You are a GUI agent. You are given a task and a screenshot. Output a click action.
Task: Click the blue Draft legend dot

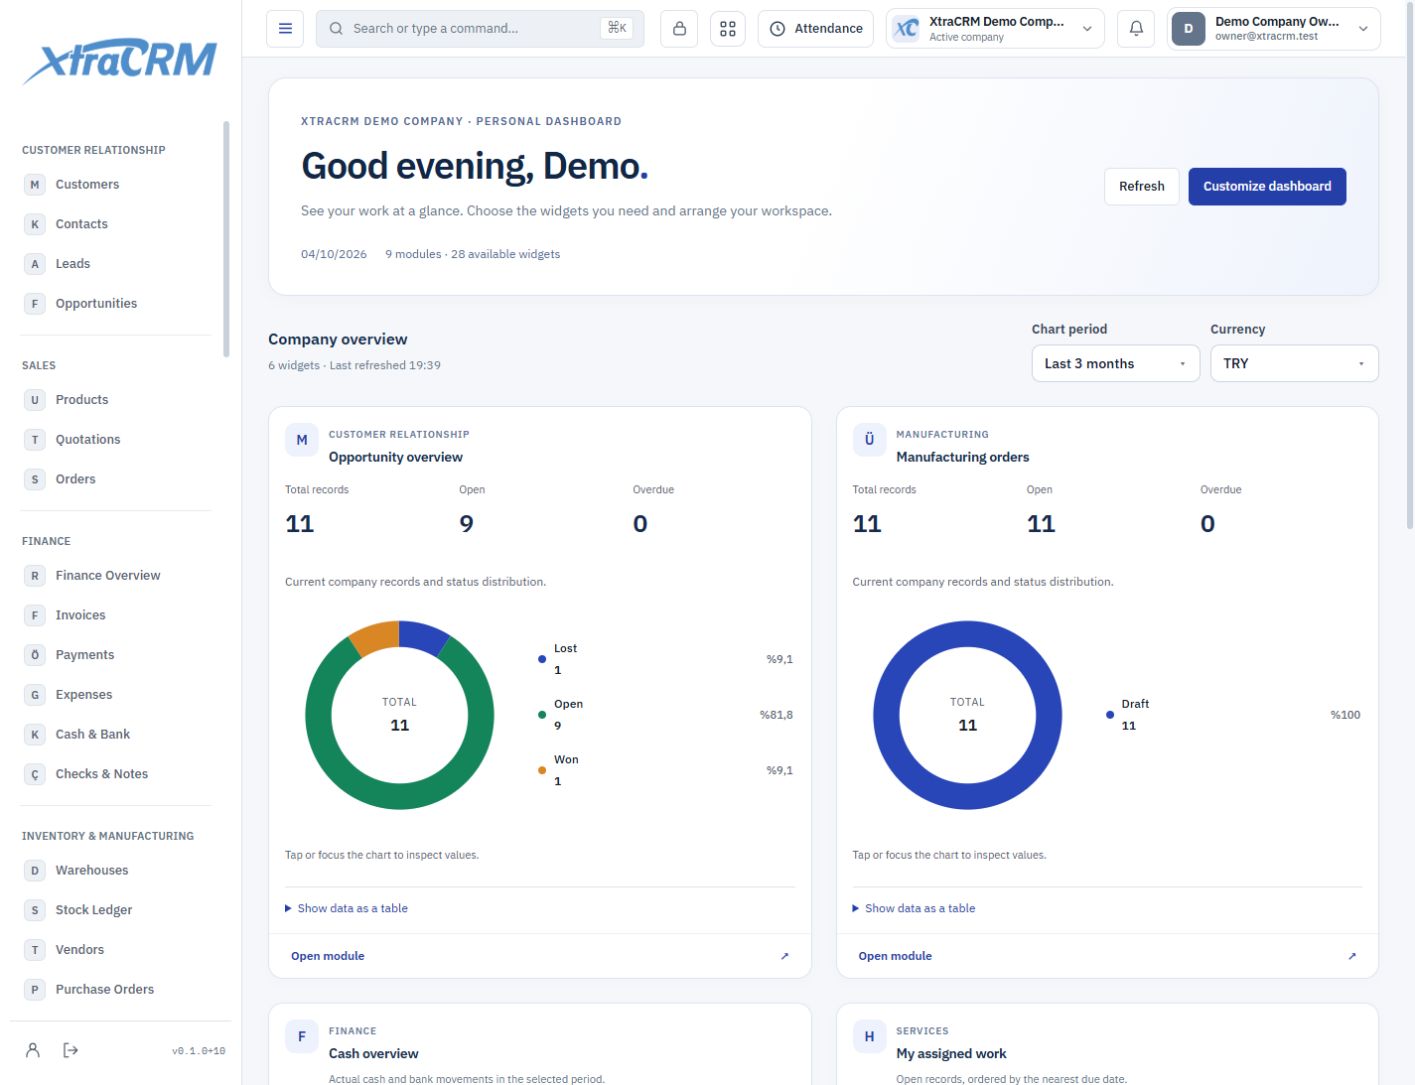pos(1110,715)
